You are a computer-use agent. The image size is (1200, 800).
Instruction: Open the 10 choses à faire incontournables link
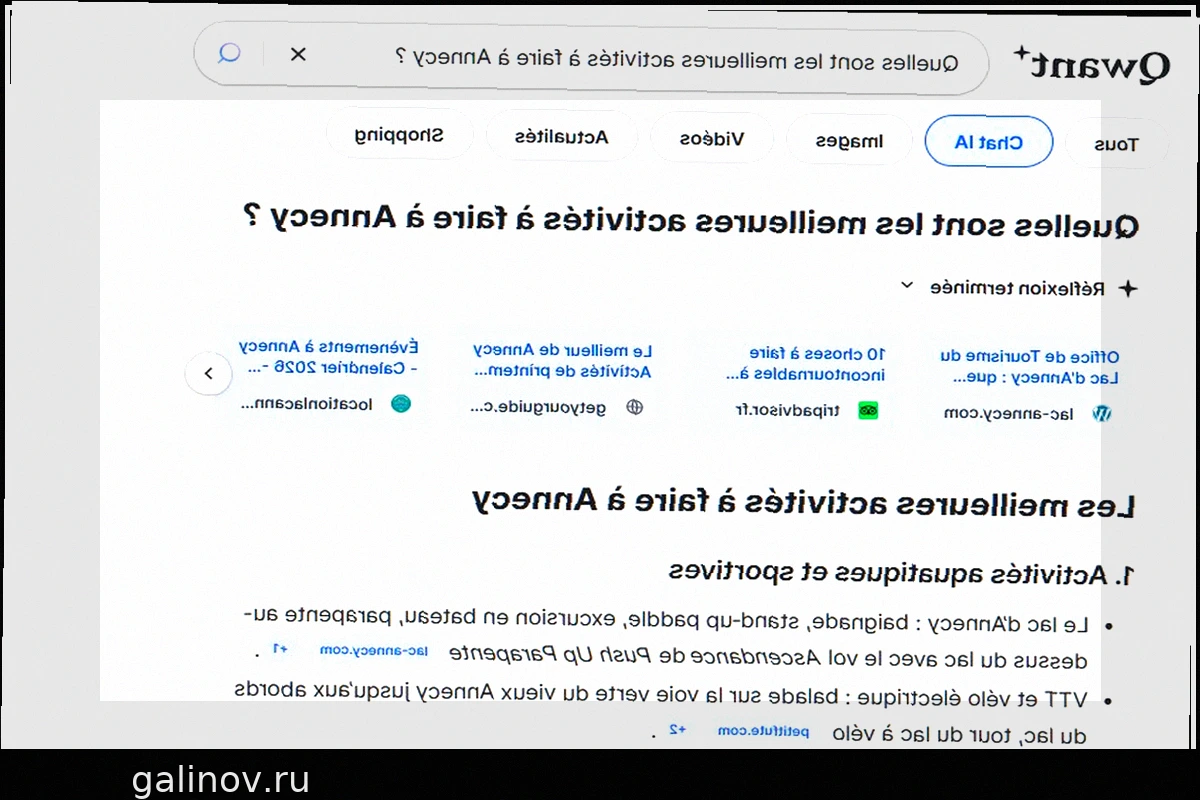point(806,364)
